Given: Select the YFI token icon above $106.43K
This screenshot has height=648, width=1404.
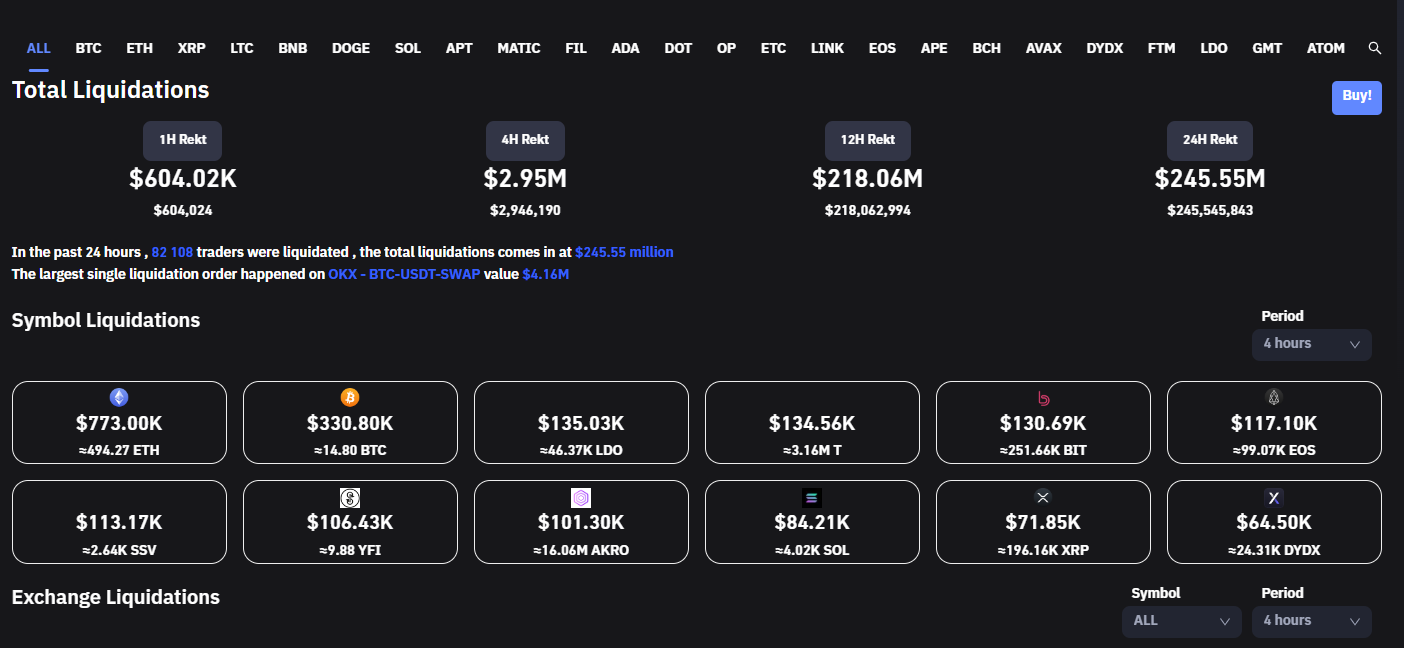Looking at the screenshot, I should click(350, 497).
